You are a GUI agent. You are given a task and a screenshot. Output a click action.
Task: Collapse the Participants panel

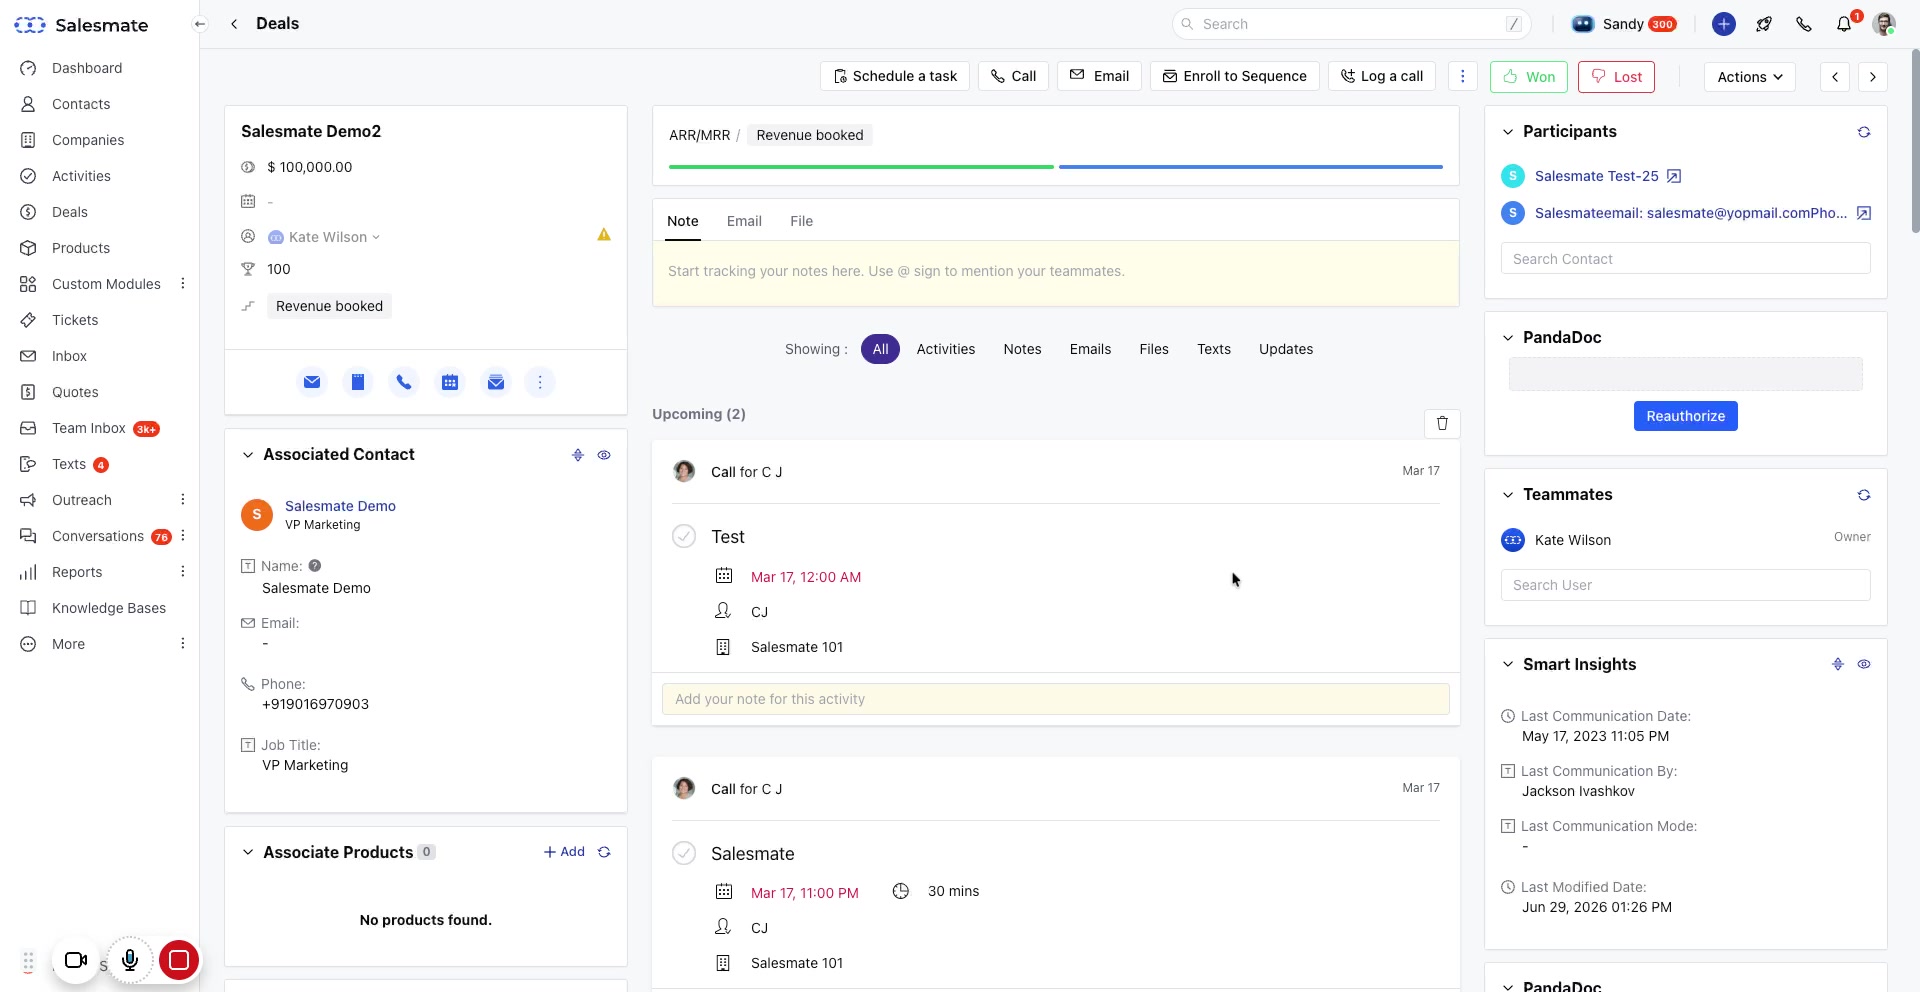click(1508, 132)
